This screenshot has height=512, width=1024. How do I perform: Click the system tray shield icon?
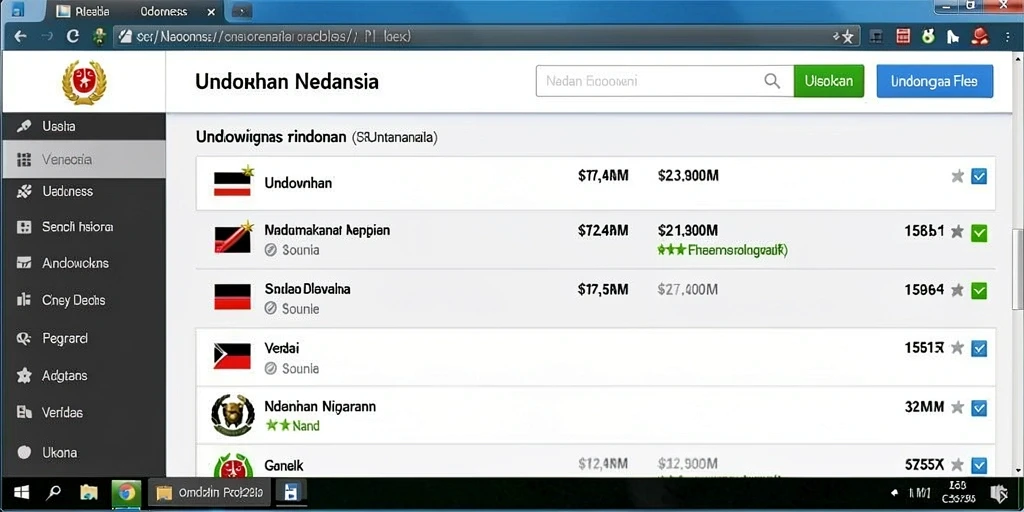pyautogui.click(x=999, y=494)
